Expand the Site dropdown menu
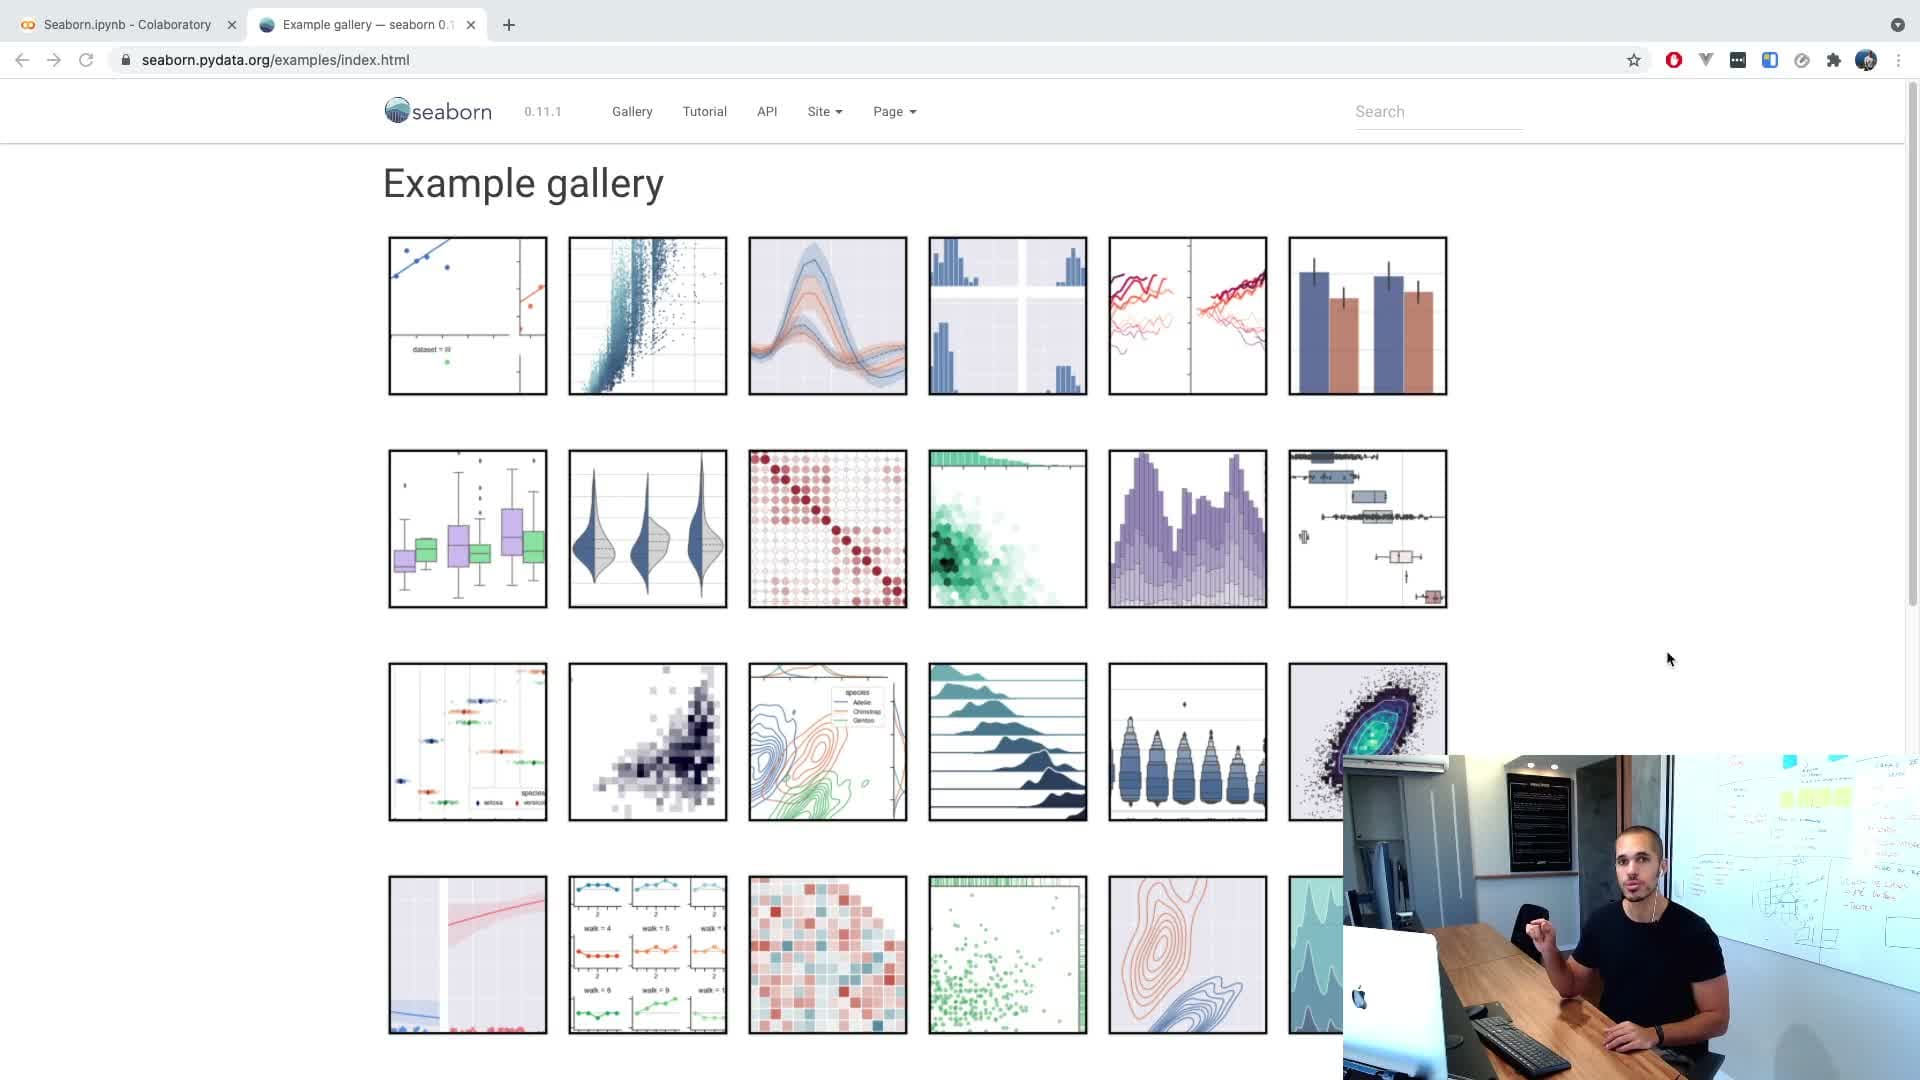1920x1080 pixels. (825, 112)
